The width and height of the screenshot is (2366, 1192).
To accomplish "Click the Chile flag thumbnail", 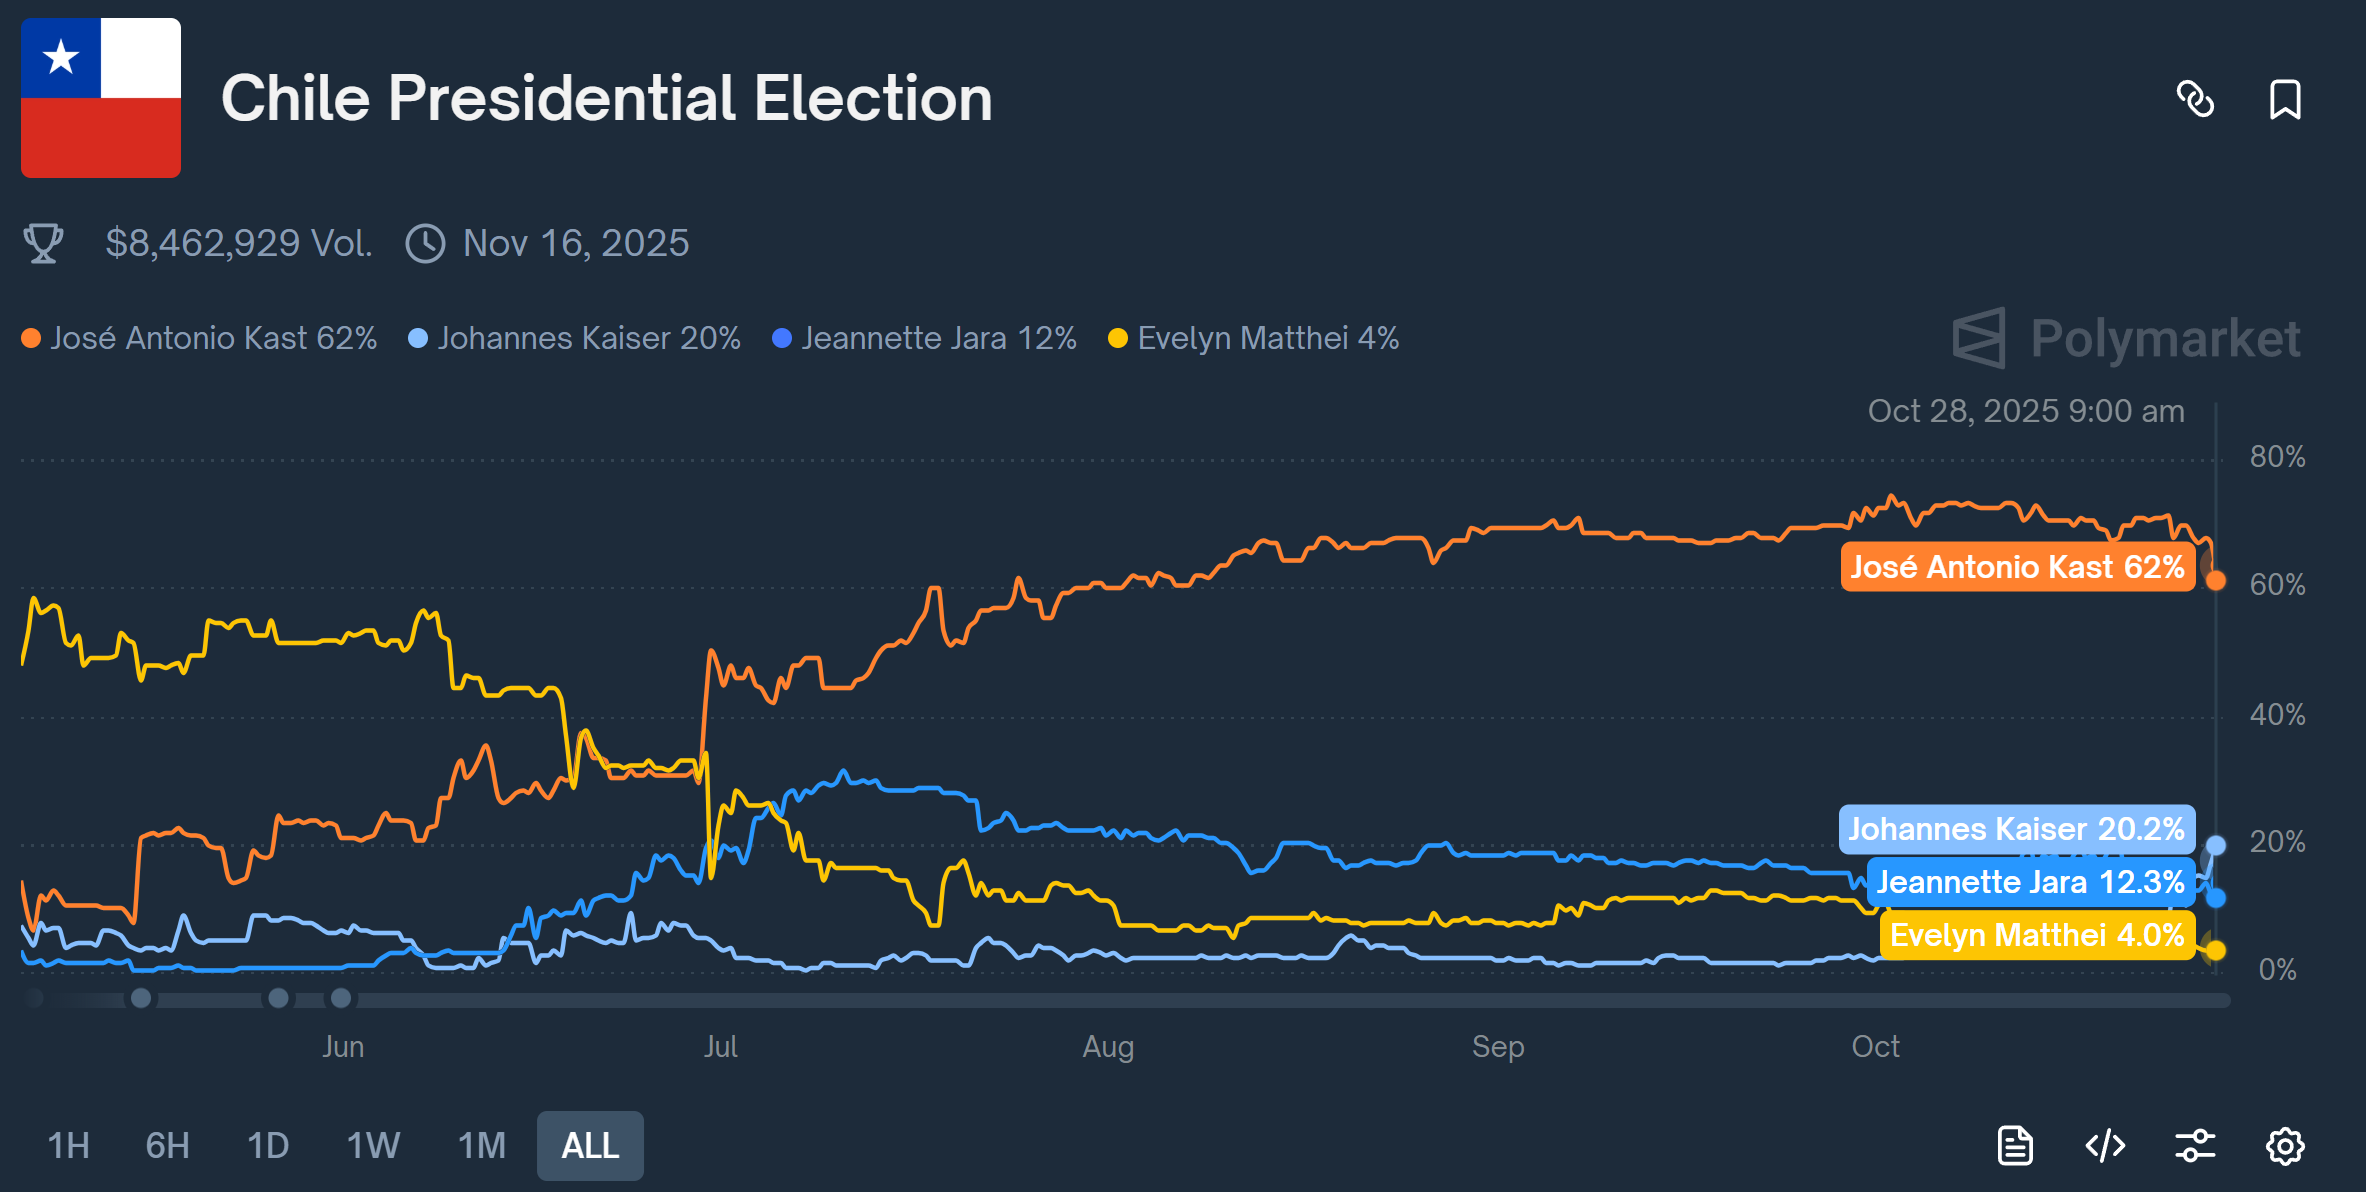I will pos(101,98).
